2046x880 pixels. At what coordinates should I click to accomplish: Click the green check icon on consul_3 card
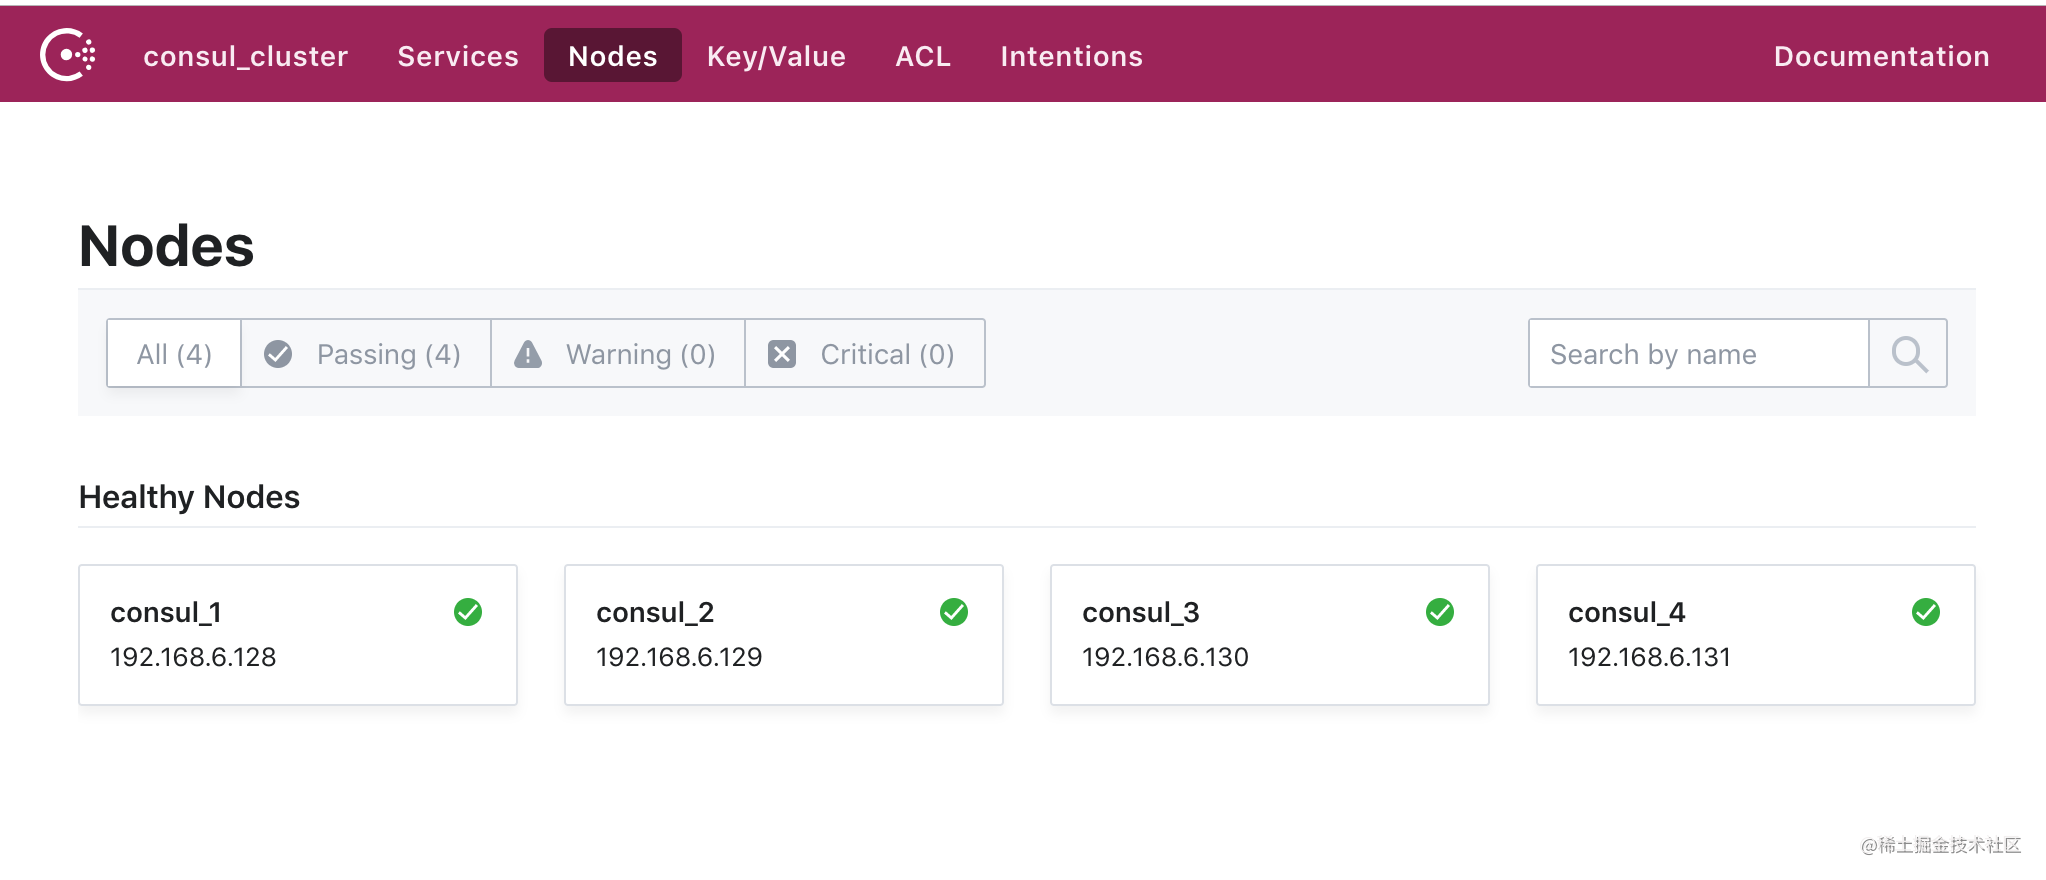tap(1440, 612)
